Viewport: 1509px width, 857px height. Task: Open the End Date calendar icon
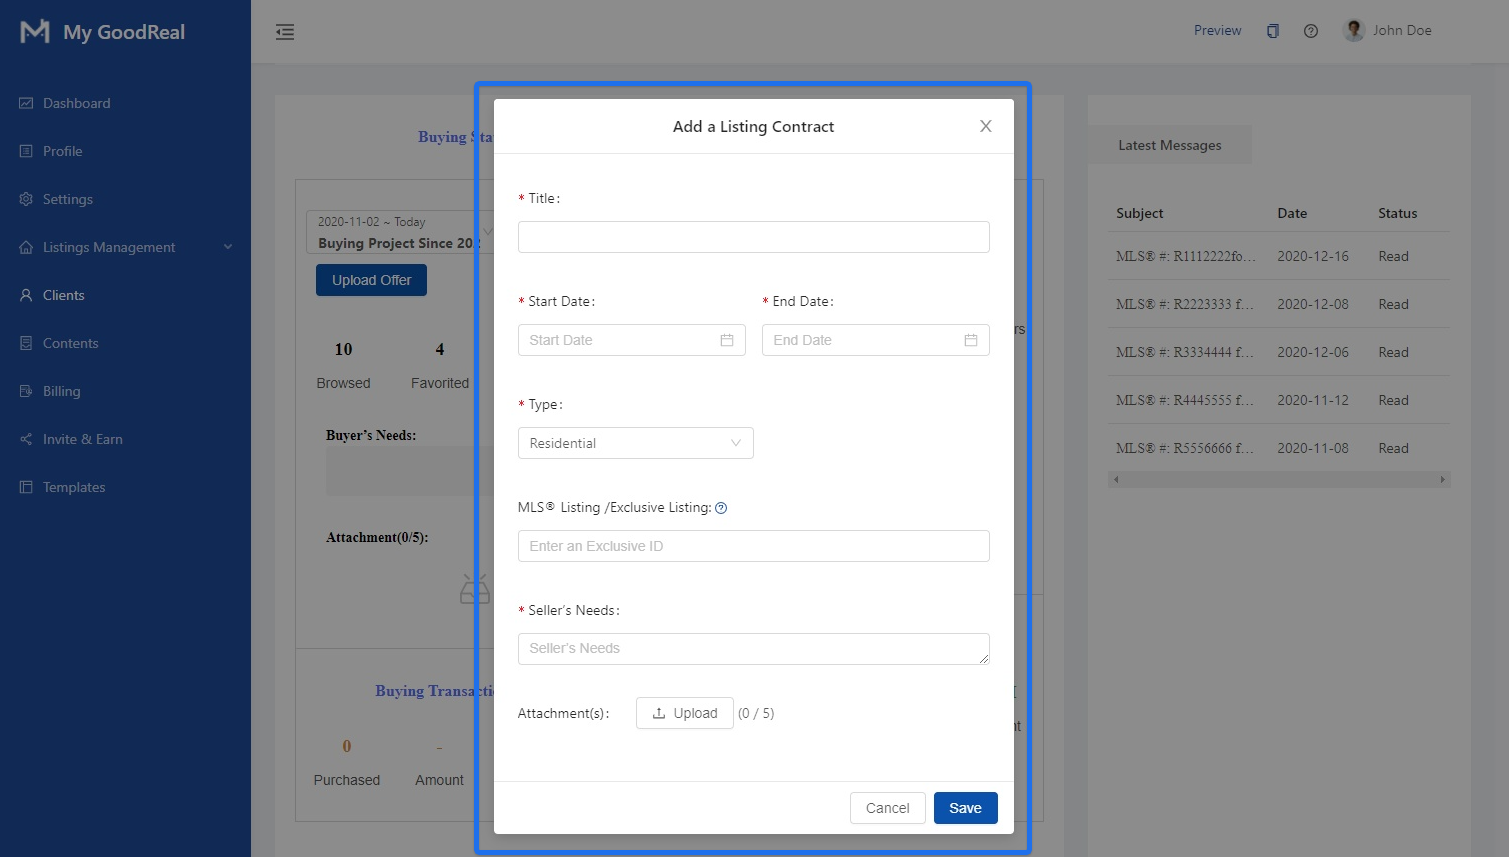pos(970,340)
